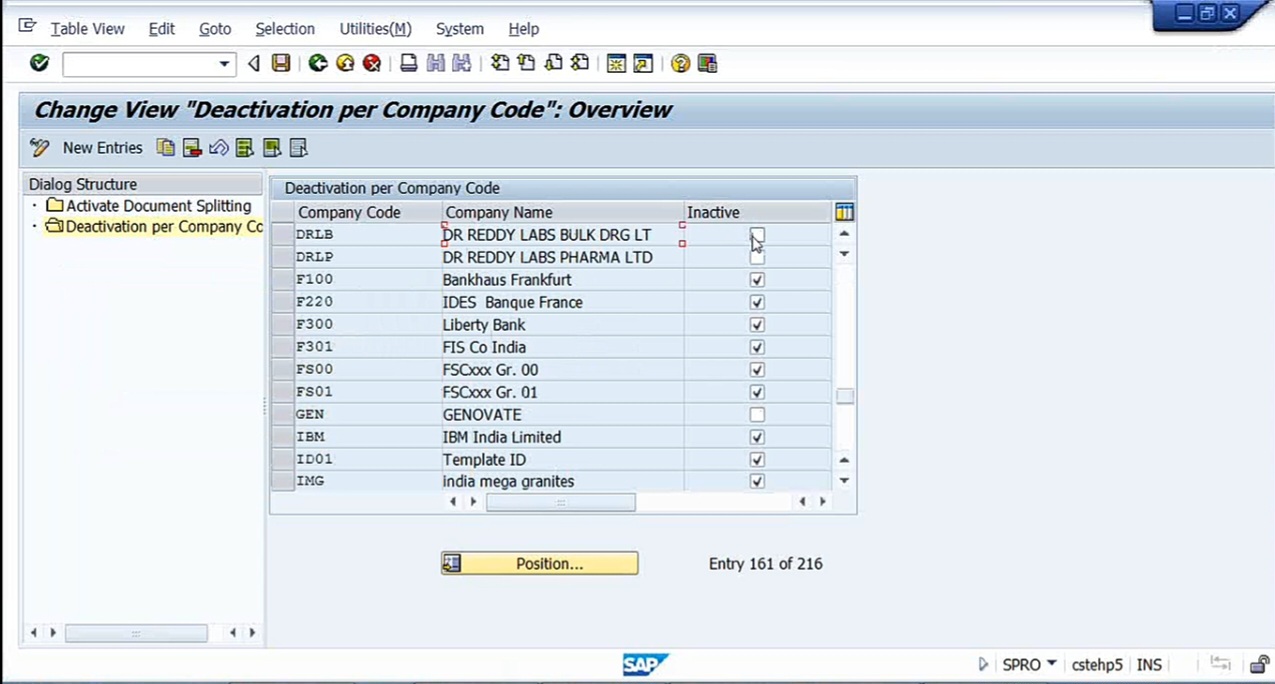Image resolution: width=1275 pixels, height=684 pixels.
Task: Click the Generate Shortcut icon
Action: (x=643, y=63)
